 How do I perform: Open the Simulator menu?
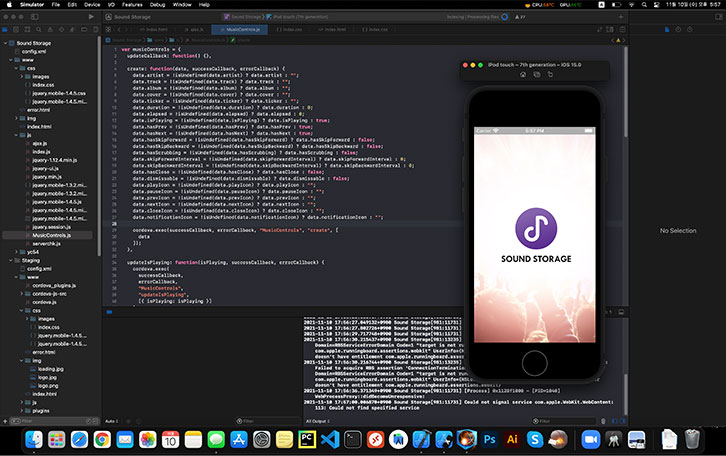32,5
